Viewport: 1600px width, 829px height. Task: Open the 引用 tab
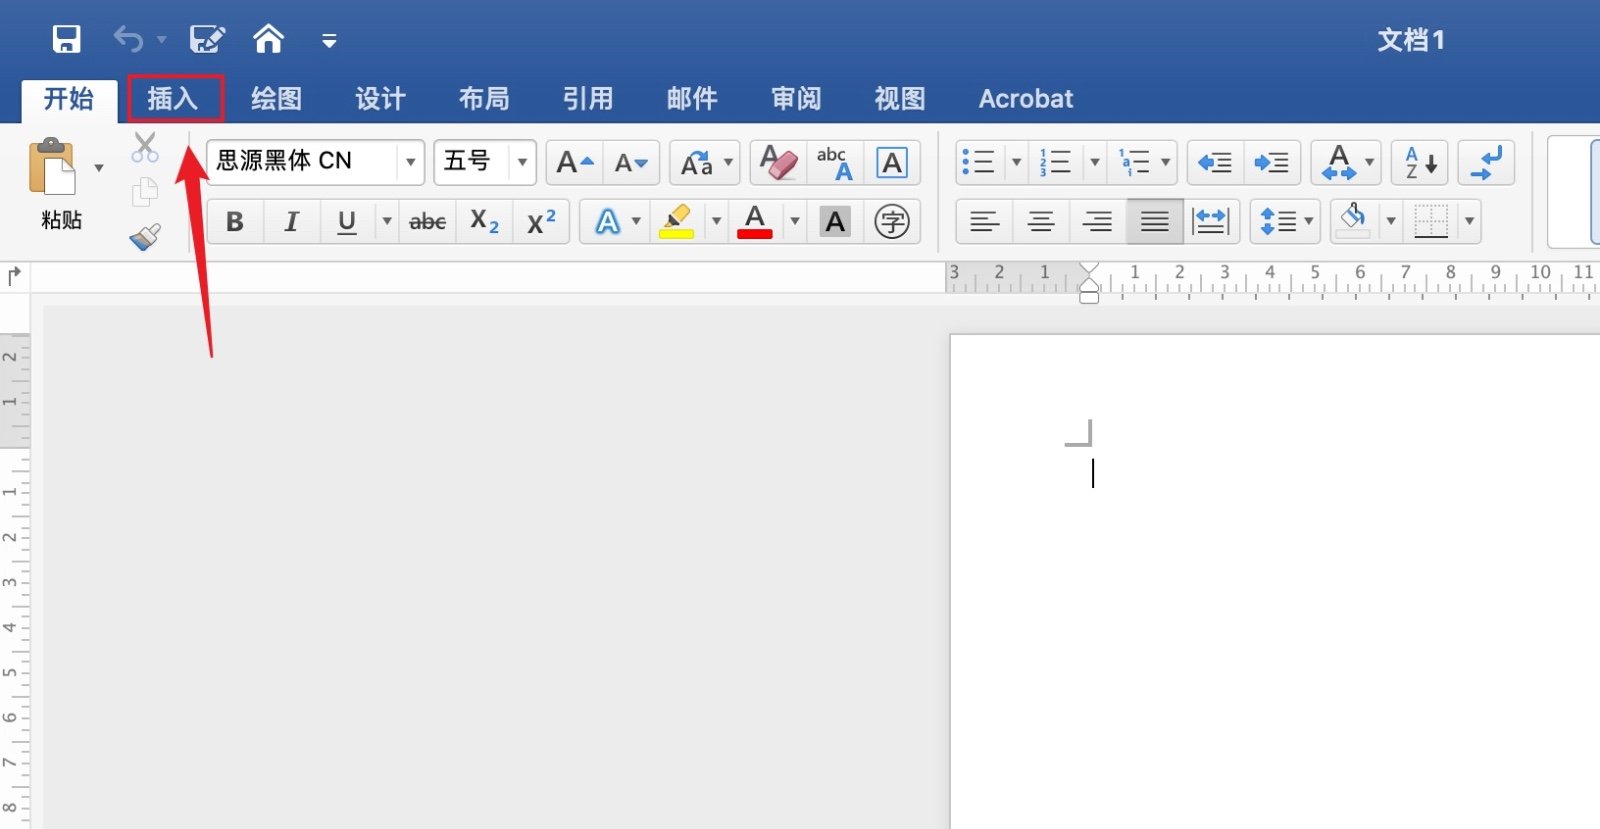pos(588,99)
